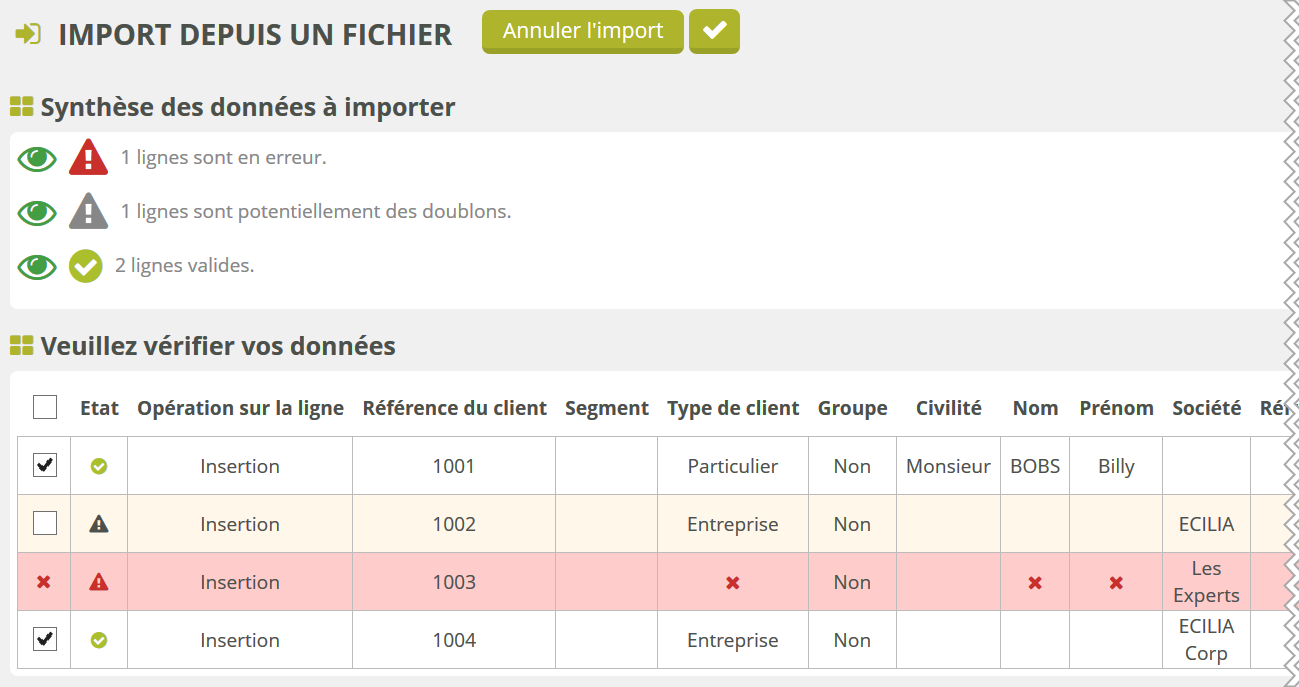1299x687 pixels.
Task: Click the Référence du client column header
Action: point(454,408)
